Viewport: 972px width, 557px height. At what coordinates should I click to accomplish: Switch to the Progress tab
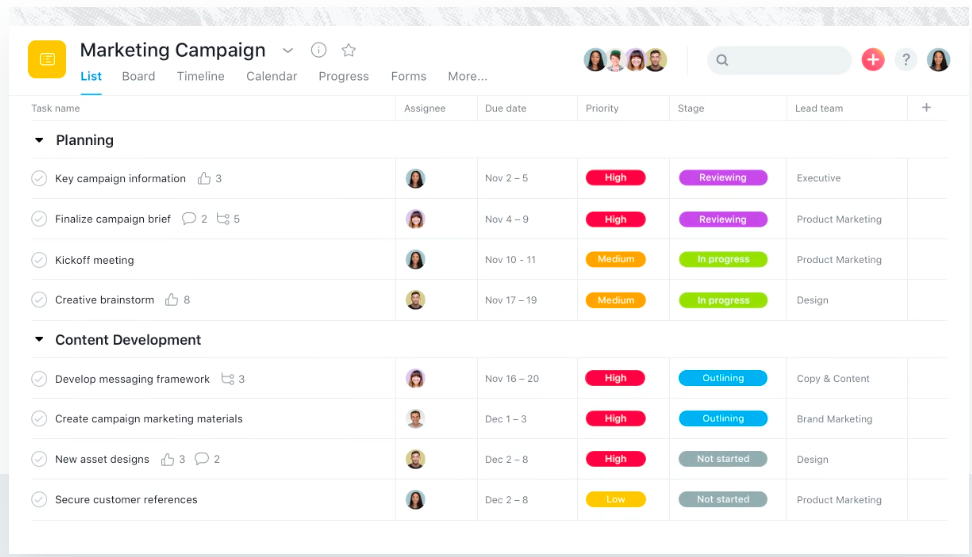click(343, 76)
